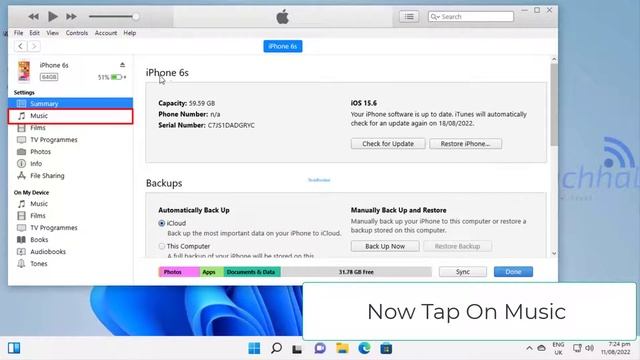This screenshot has height=360, width=640.
Task: Show hidden system tray icons chevron
Action: [x=529, y=348]
